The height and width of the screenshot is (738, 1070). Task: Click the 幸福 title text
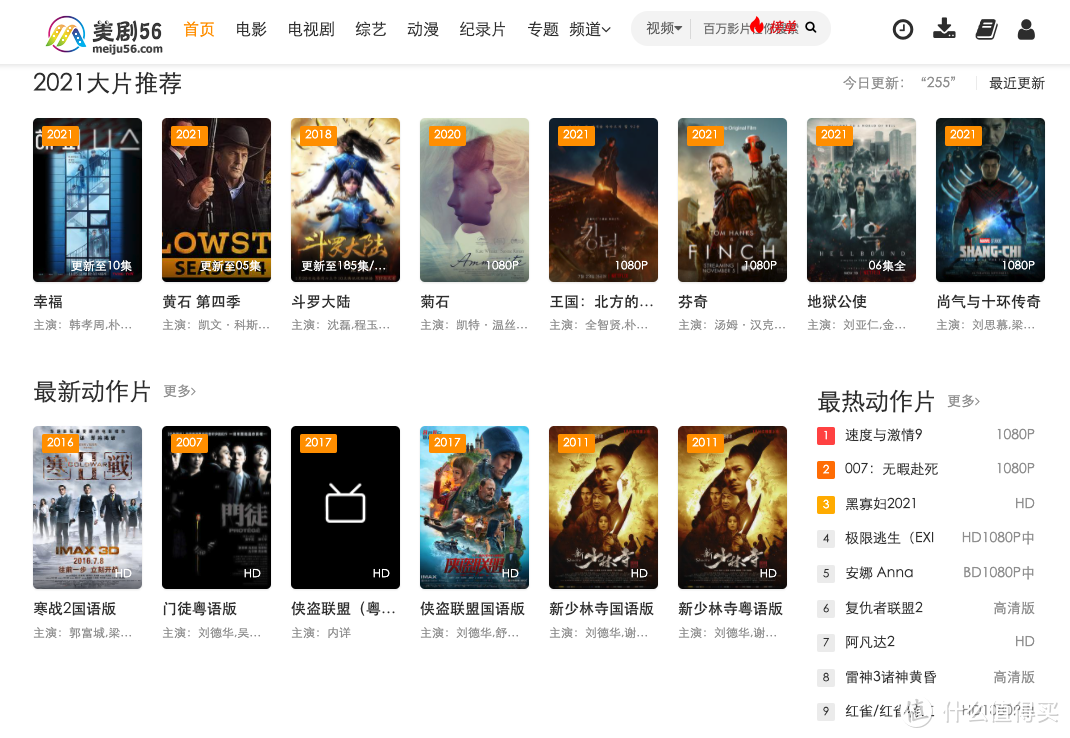point(48,302)
